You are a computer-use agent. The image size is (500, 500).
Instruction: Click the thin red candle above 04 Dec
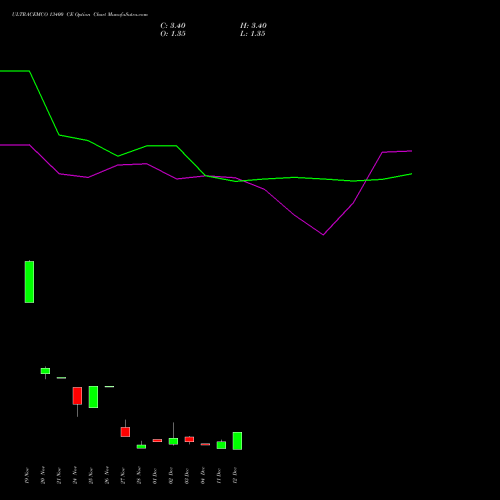pyautogui.click(x=205, y=444)
